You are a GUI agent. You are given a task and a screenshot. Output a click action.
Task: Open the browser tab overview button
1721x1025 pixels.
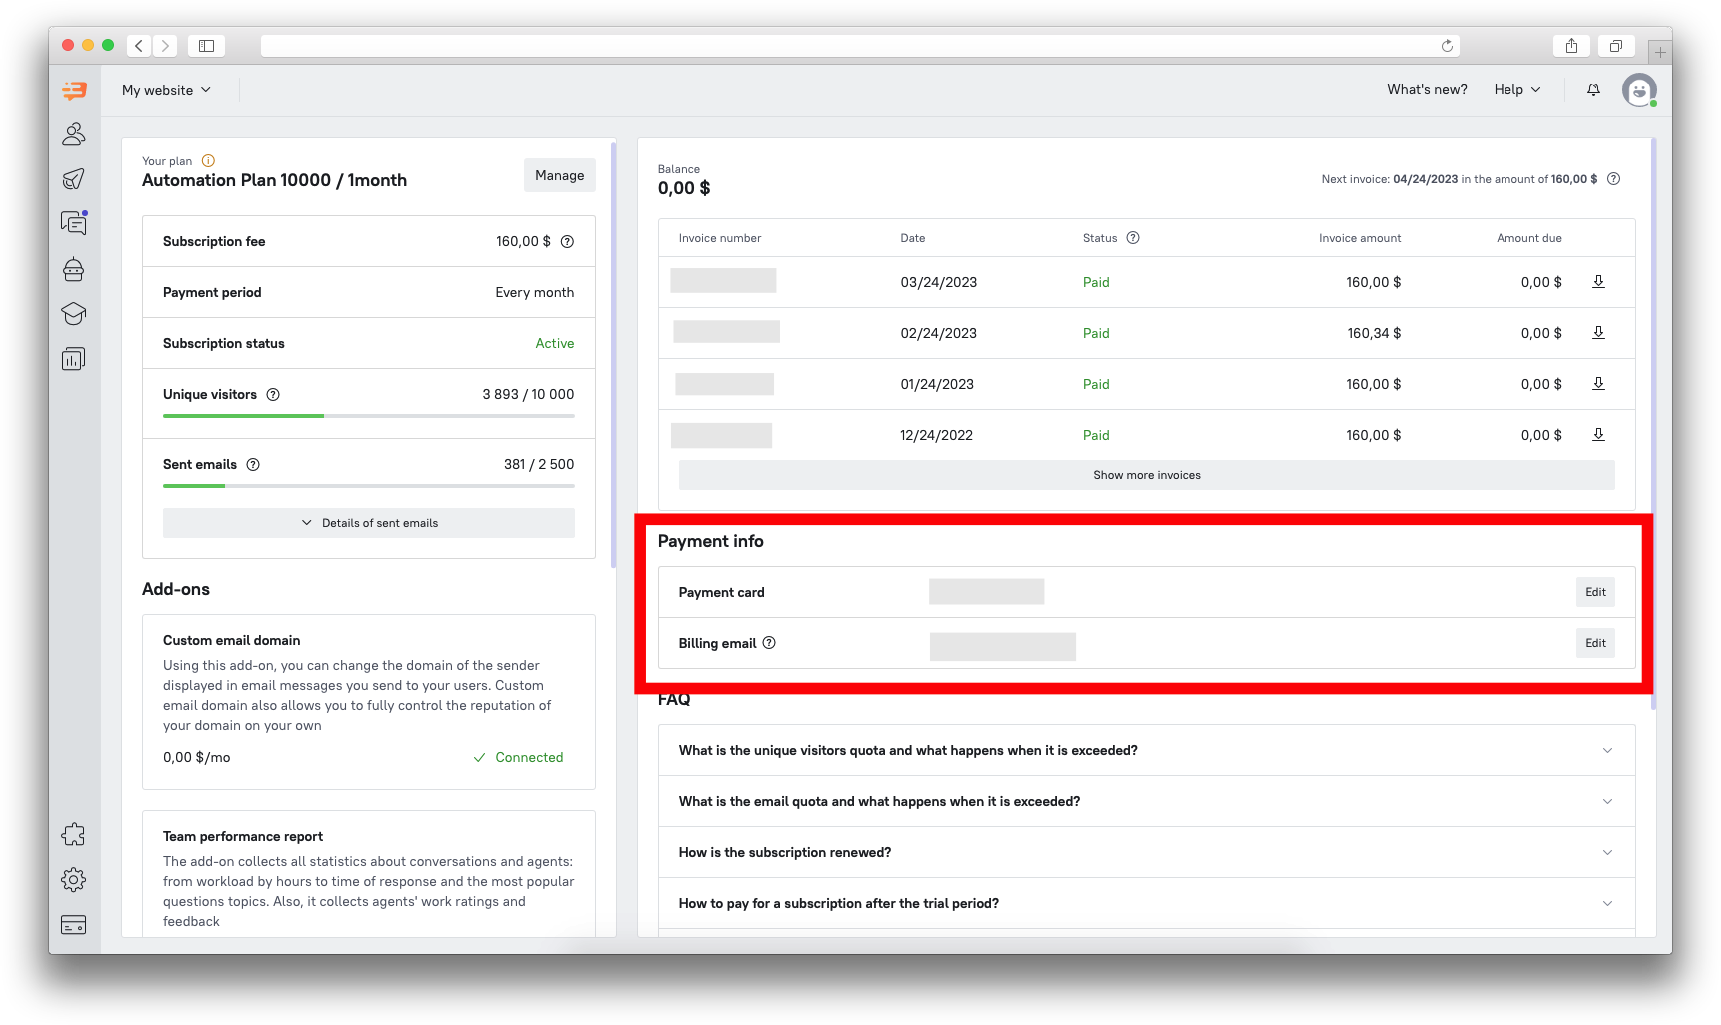click(1616, 46)
